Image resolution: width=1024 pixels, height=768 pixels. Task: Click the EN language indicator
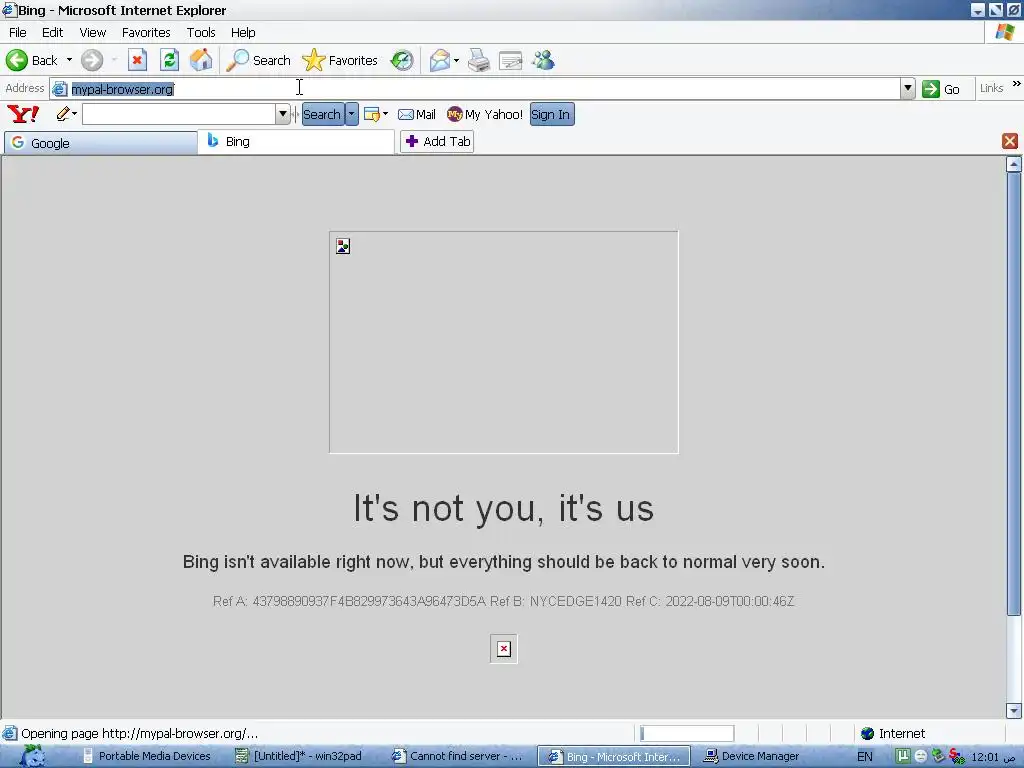coord(865,756)
